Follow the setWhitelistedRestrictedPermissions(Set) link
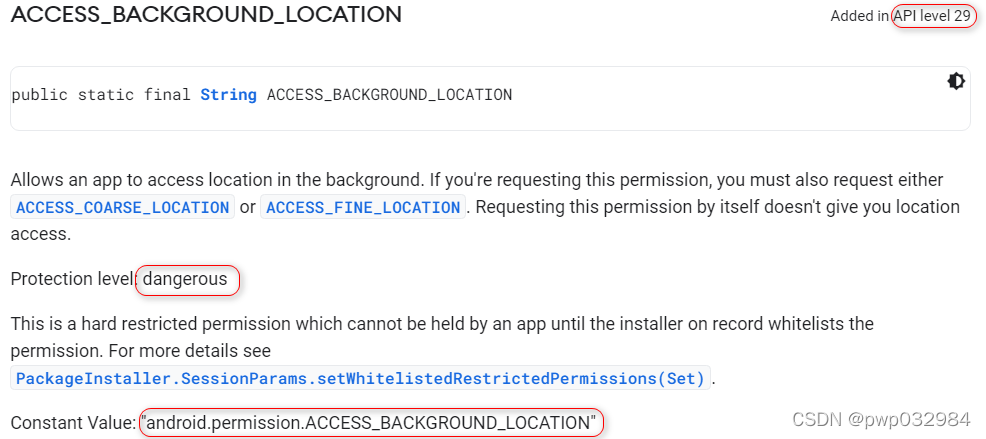The image size is (986, 439). pos(360,379)
